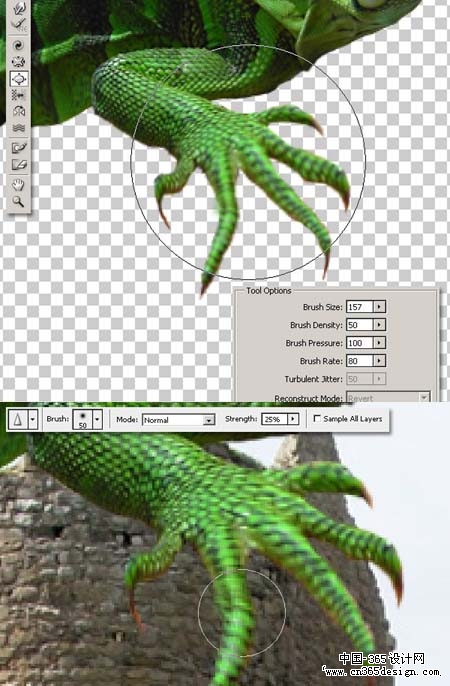450x686 pixels.
Task: Select the Forward Warp tool
Action: (19, 7)
